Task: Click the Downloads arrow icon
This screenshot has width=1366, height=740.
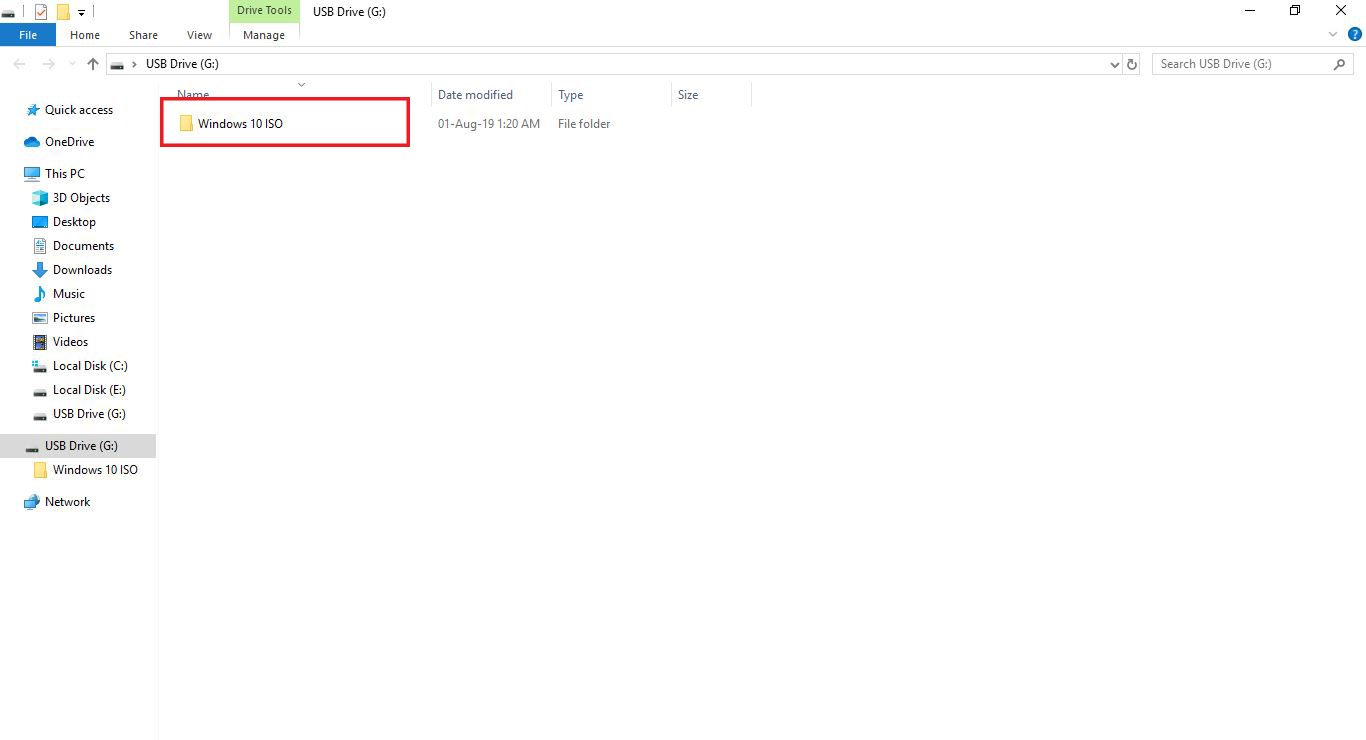Action: tap(40, 270)
